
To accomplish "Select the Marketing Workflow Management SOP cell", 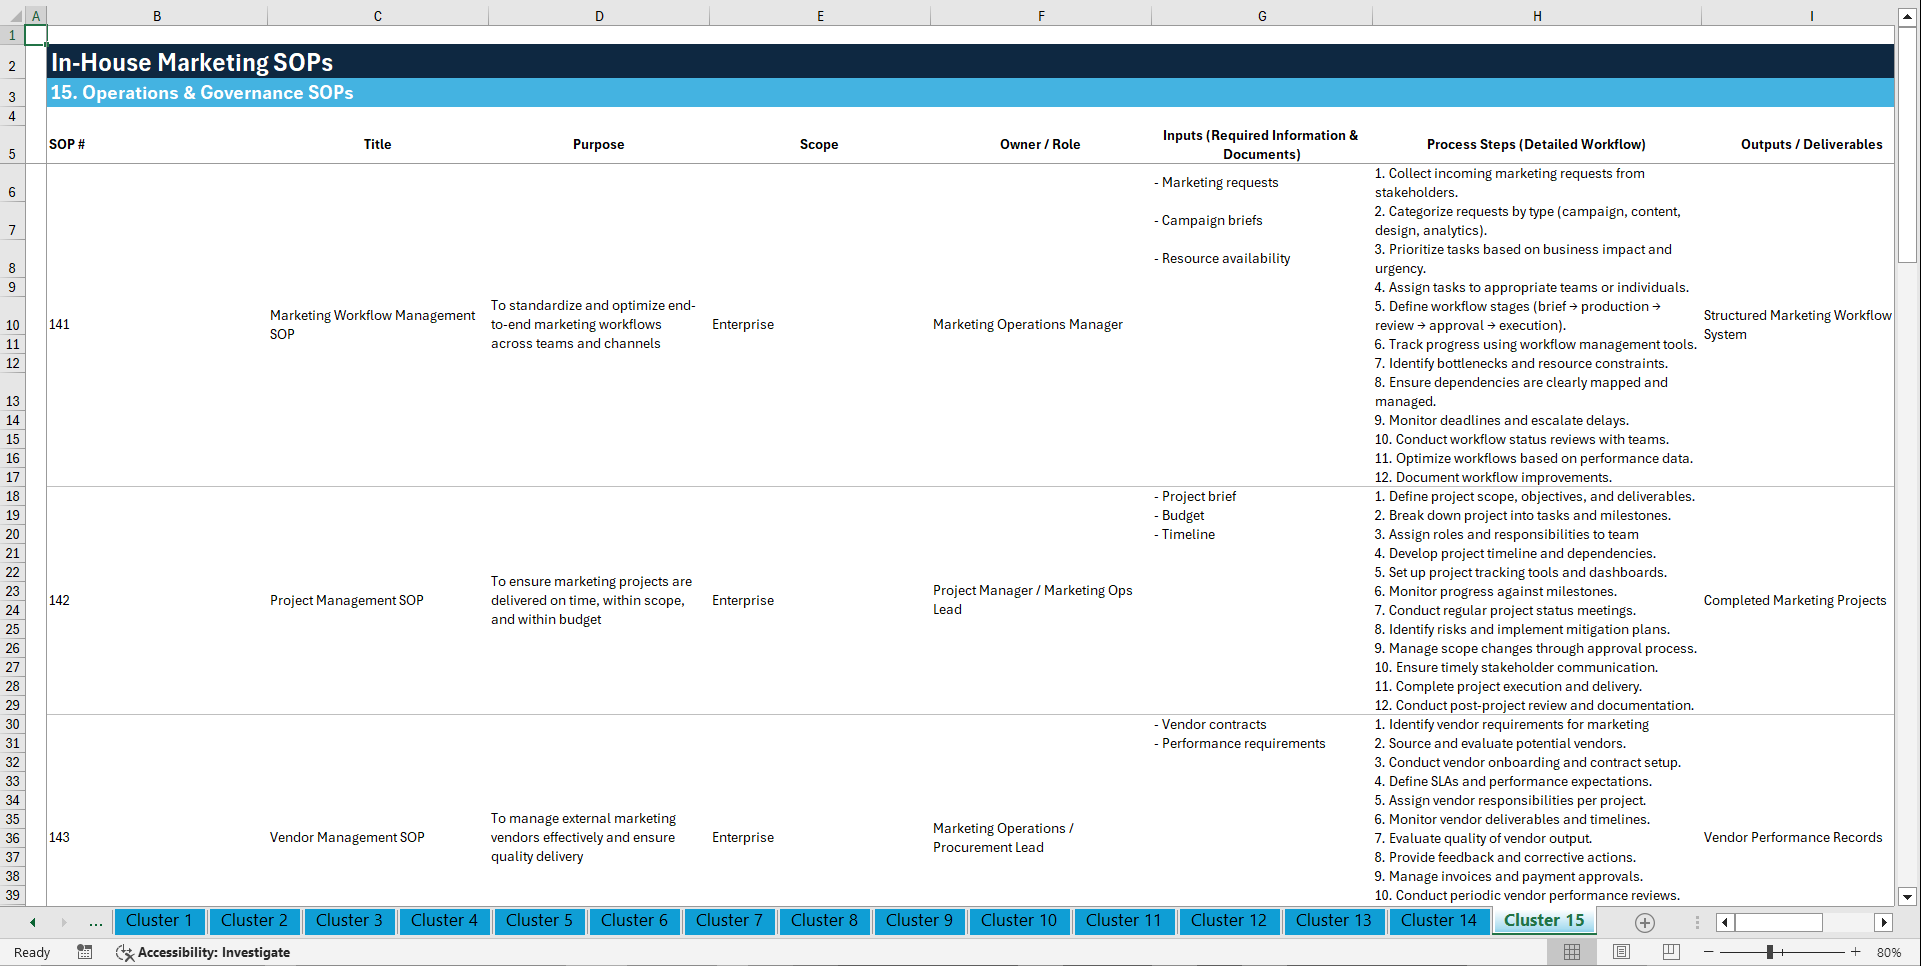I will pos(378,325).
